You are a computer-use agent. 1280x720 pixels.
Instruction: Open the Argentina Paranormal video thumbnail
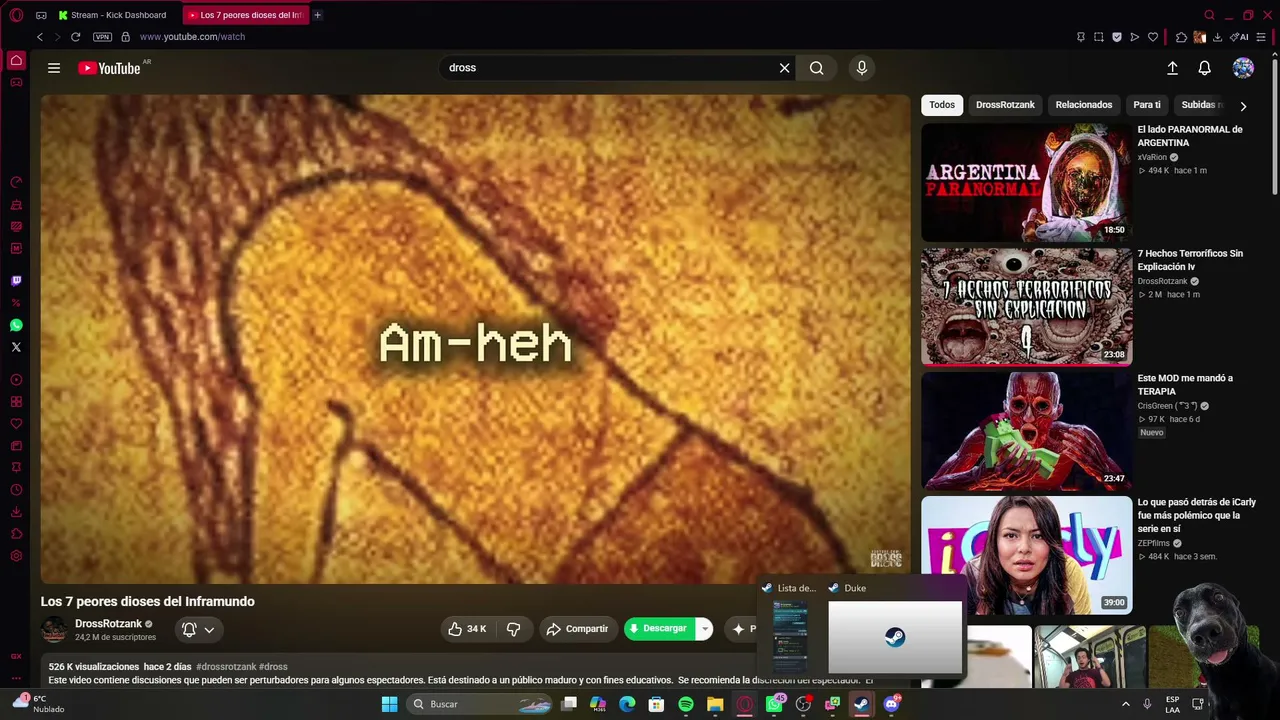coord(1026,182)
